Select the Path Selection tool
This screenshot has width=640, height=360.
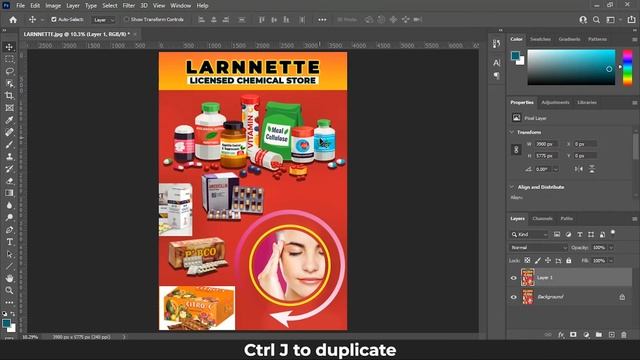tap(9, 254)
